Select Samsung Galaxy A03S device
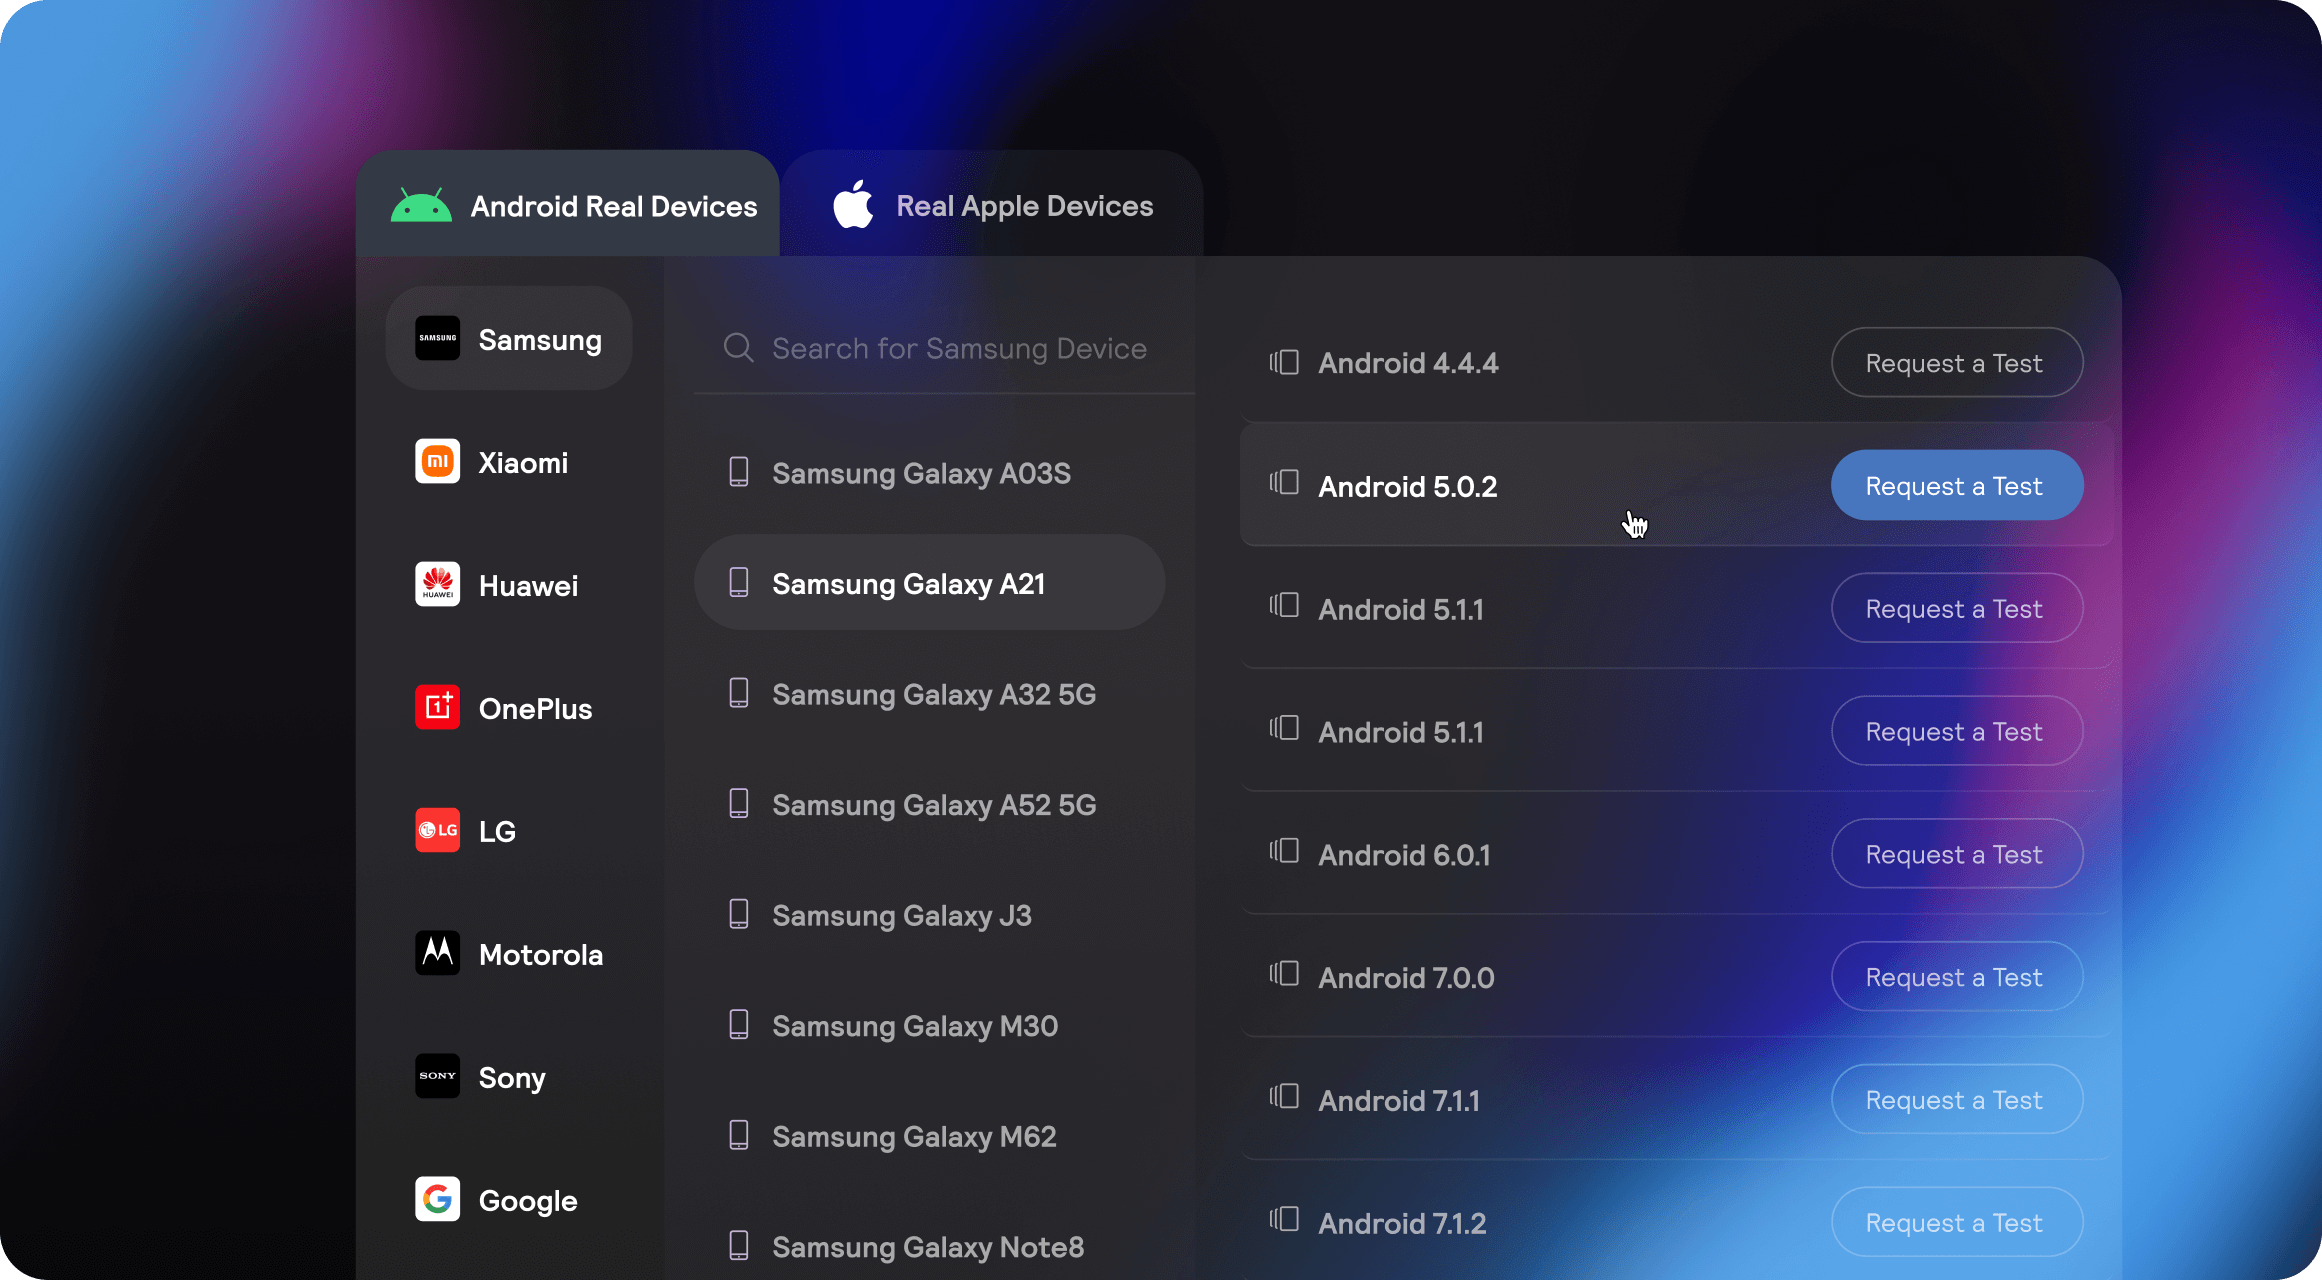This screenshot has width=2322, height=1280. [929, 472]
